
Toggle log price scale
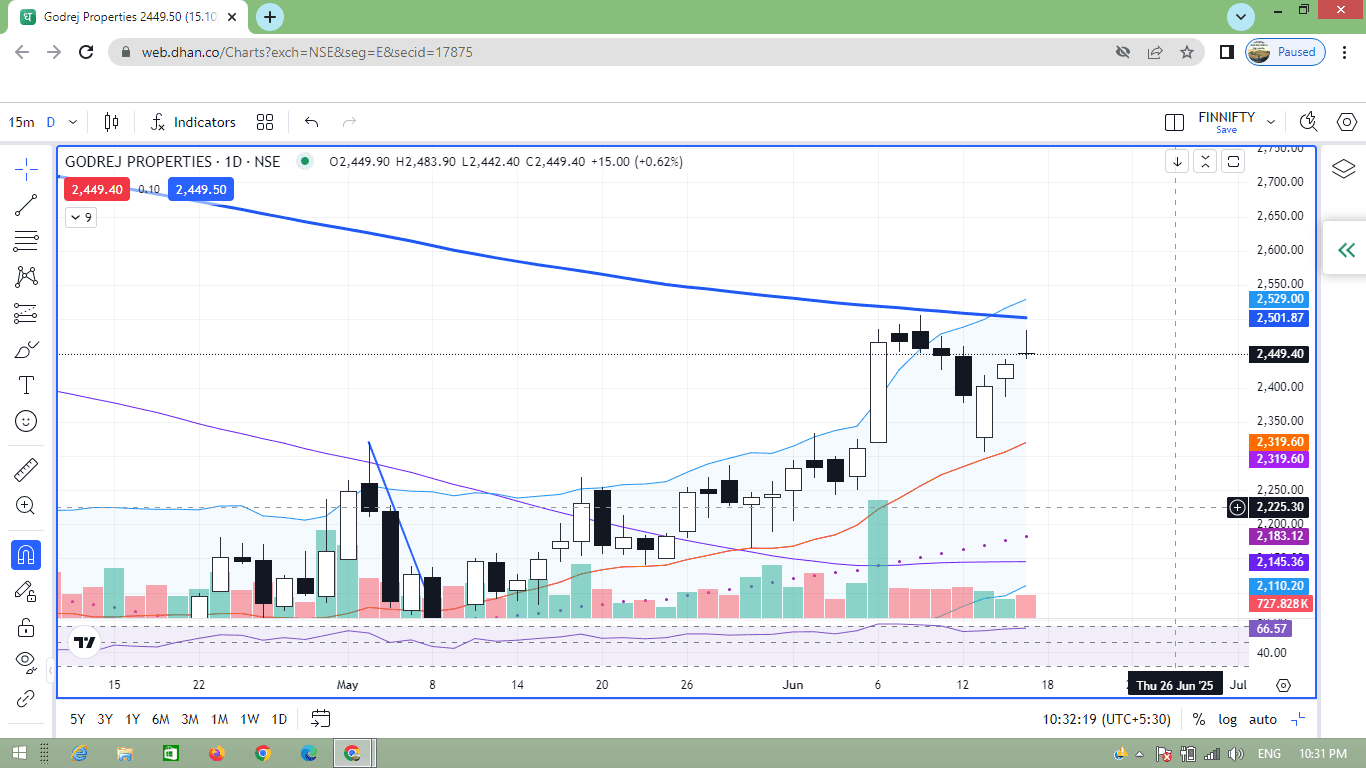click(1227, 719)
